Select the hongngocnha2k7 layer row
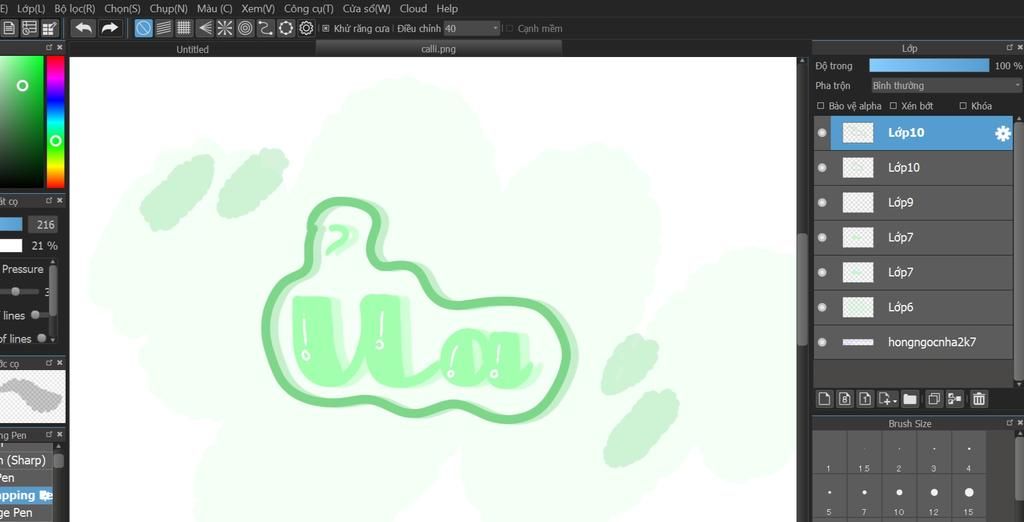This screenshot has width=1024, height=522. point(913,342)
